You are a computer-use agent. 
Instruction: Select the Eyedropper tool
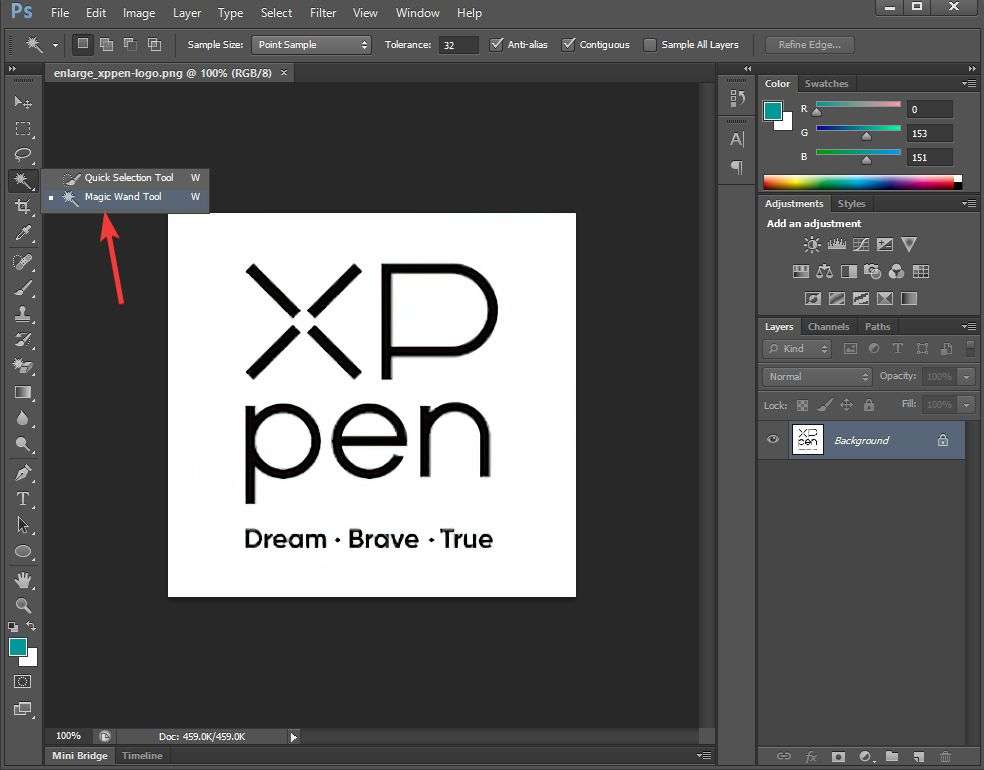[x=22, y=234]
